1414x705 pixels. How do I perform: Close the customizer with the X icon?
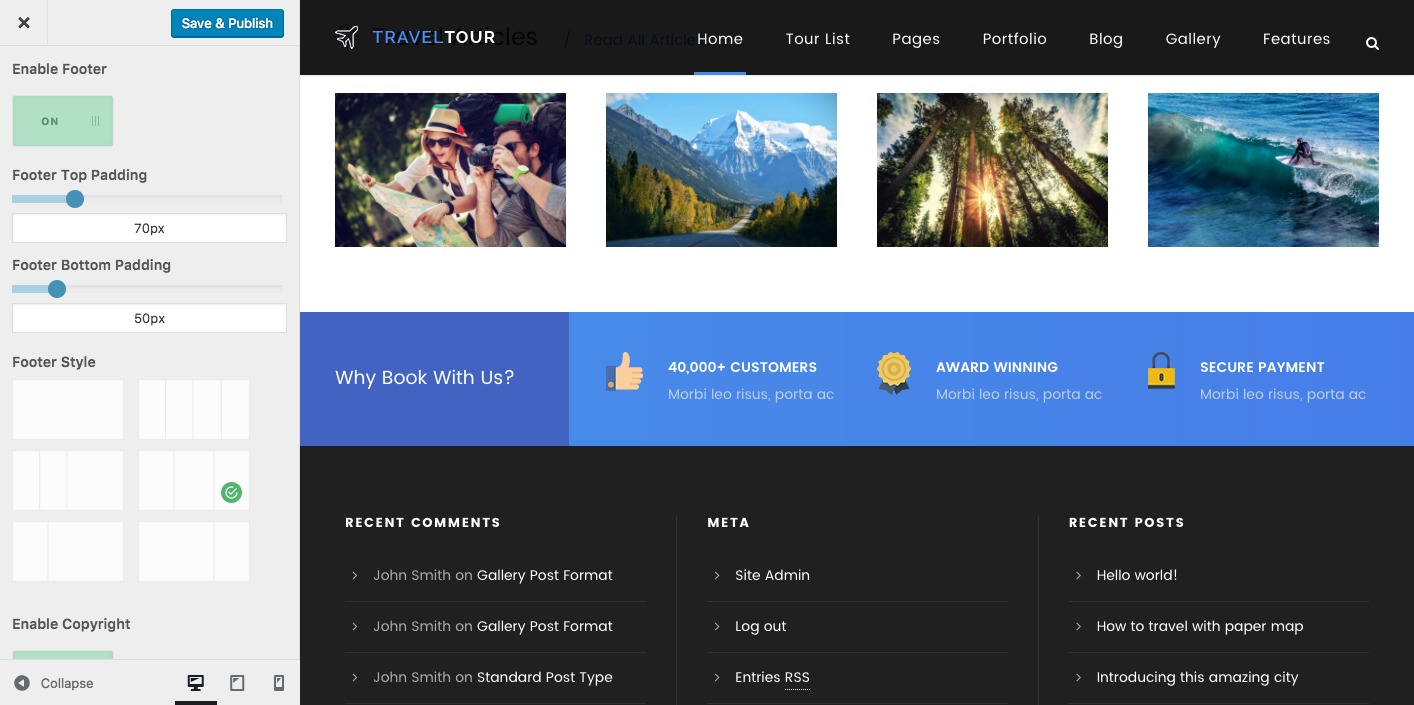pyautogui.click(x=24, y=23)
